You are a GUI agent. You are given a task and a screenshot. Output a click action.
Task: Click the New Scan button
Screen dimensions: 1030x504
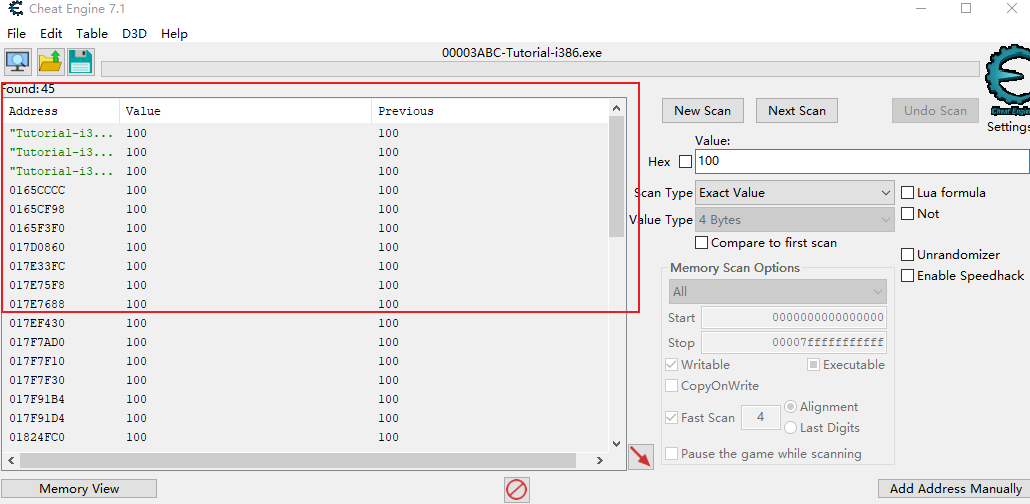click(x=702, y=110)
